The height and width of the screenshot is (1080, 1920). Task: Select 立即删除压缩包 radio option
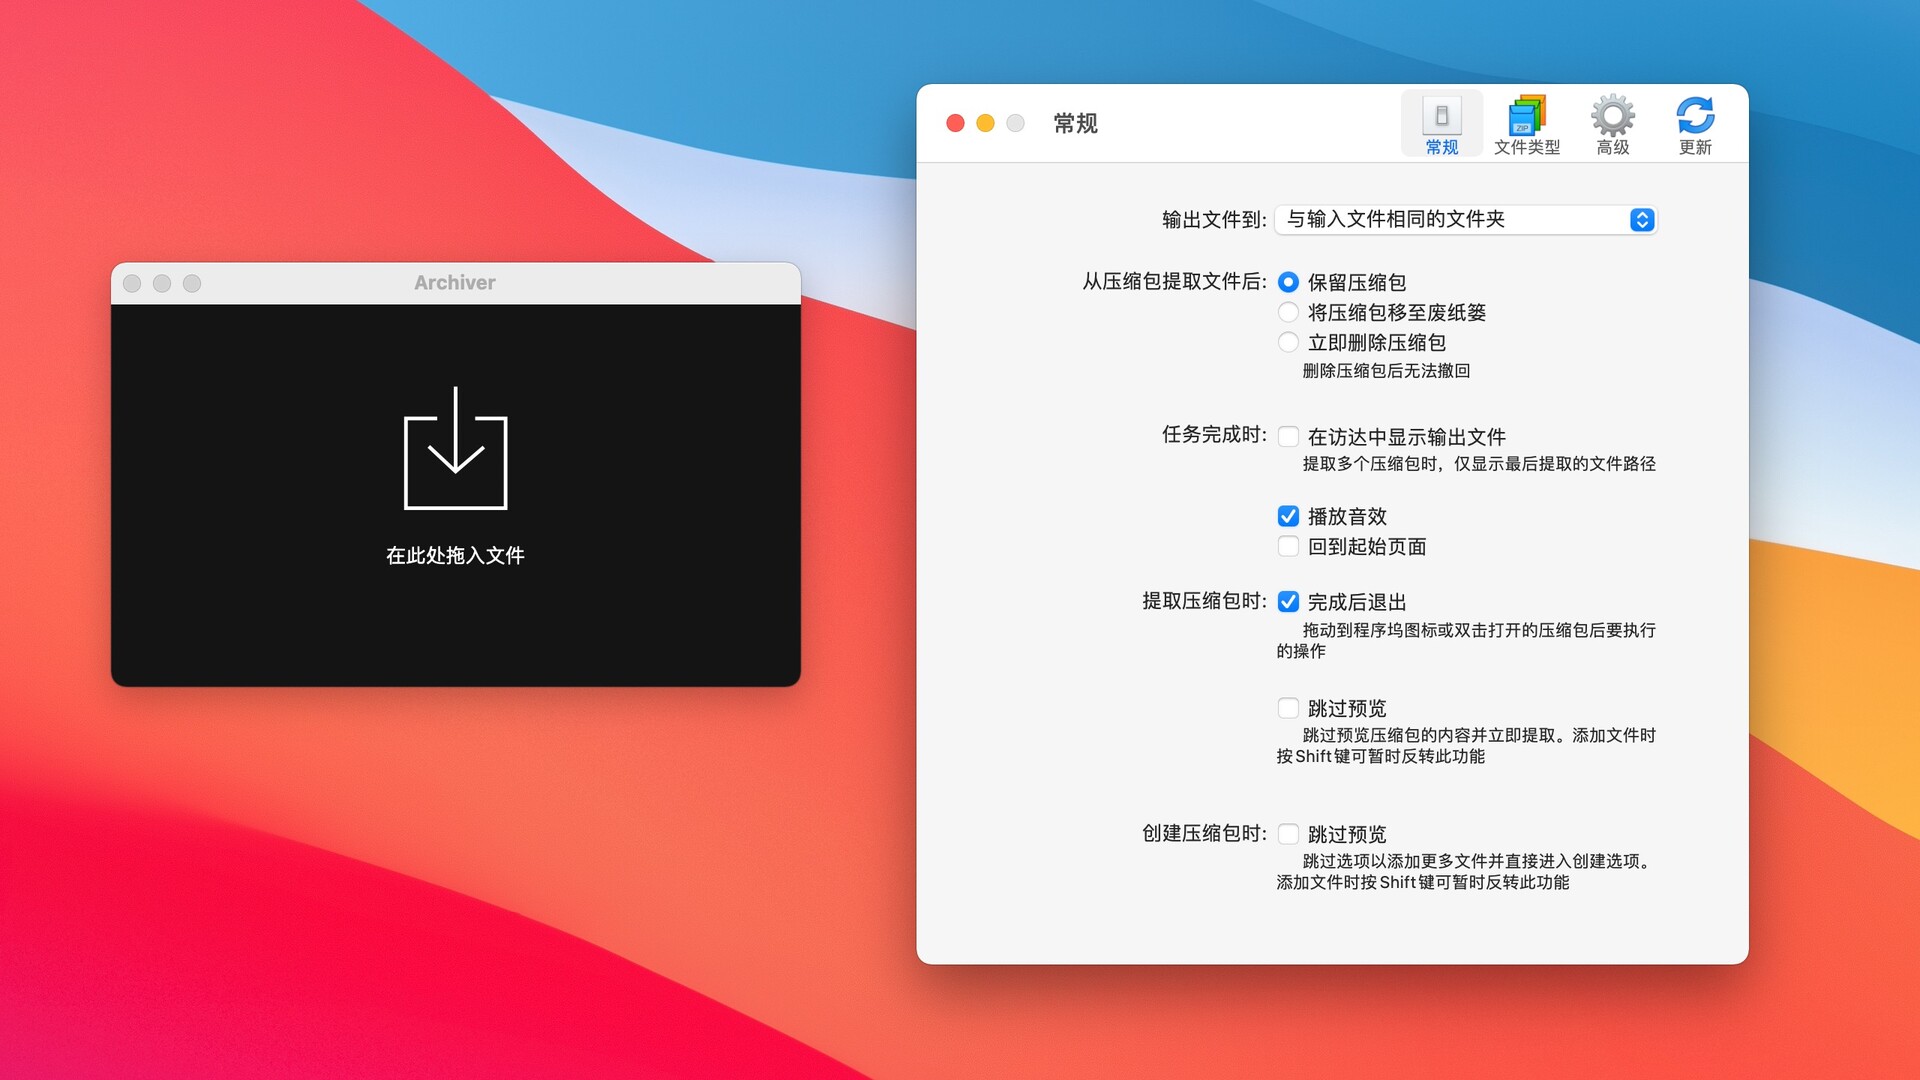point(1288,343)
